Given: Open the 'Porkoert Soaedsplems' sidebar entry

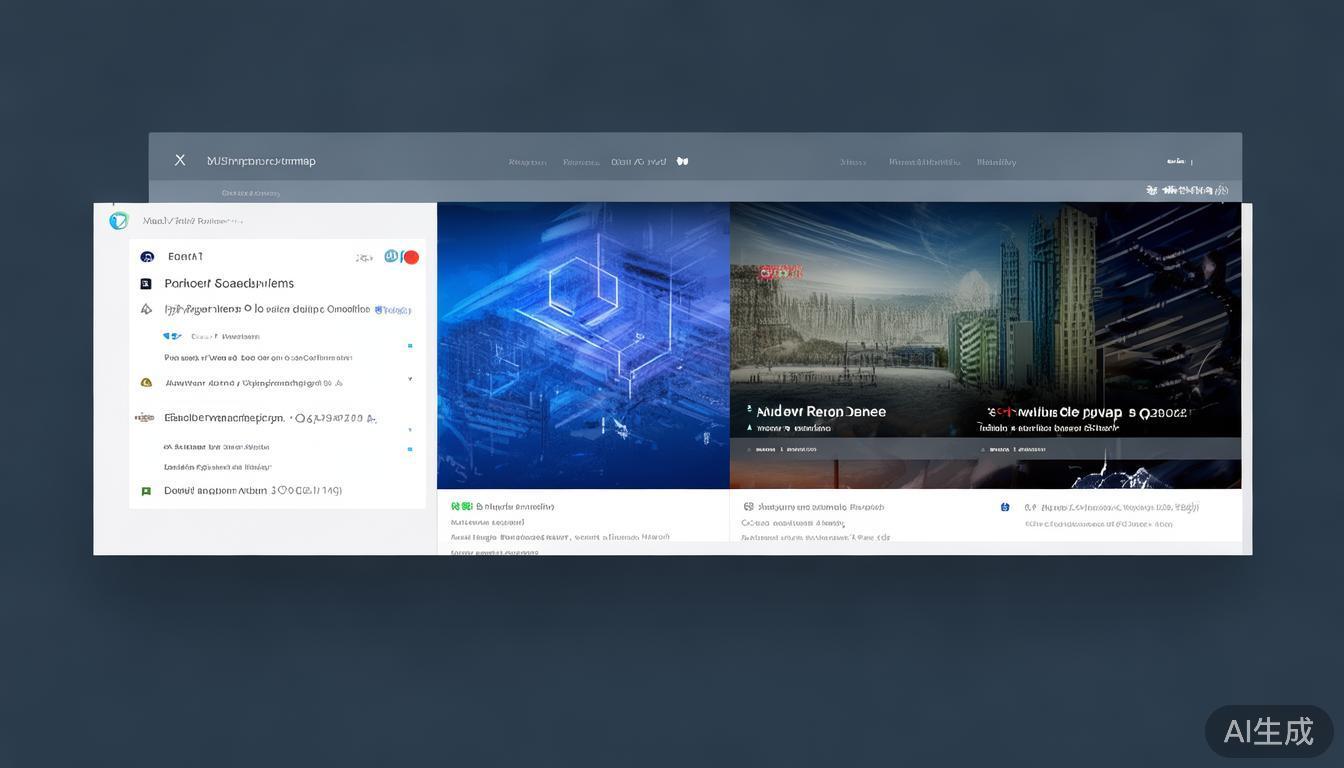Looking at the screenshot, I should (229, 284).
